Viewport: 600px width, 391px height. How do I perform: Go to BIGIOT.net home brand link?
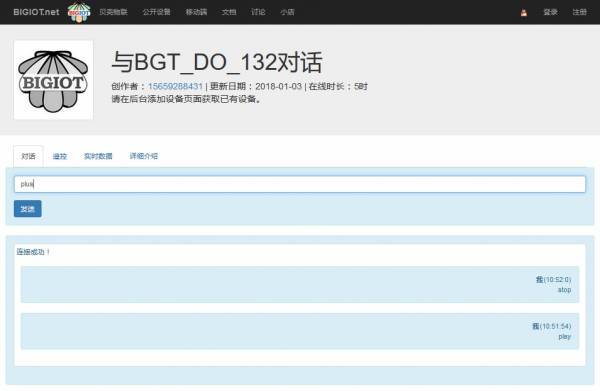(36, 12)
